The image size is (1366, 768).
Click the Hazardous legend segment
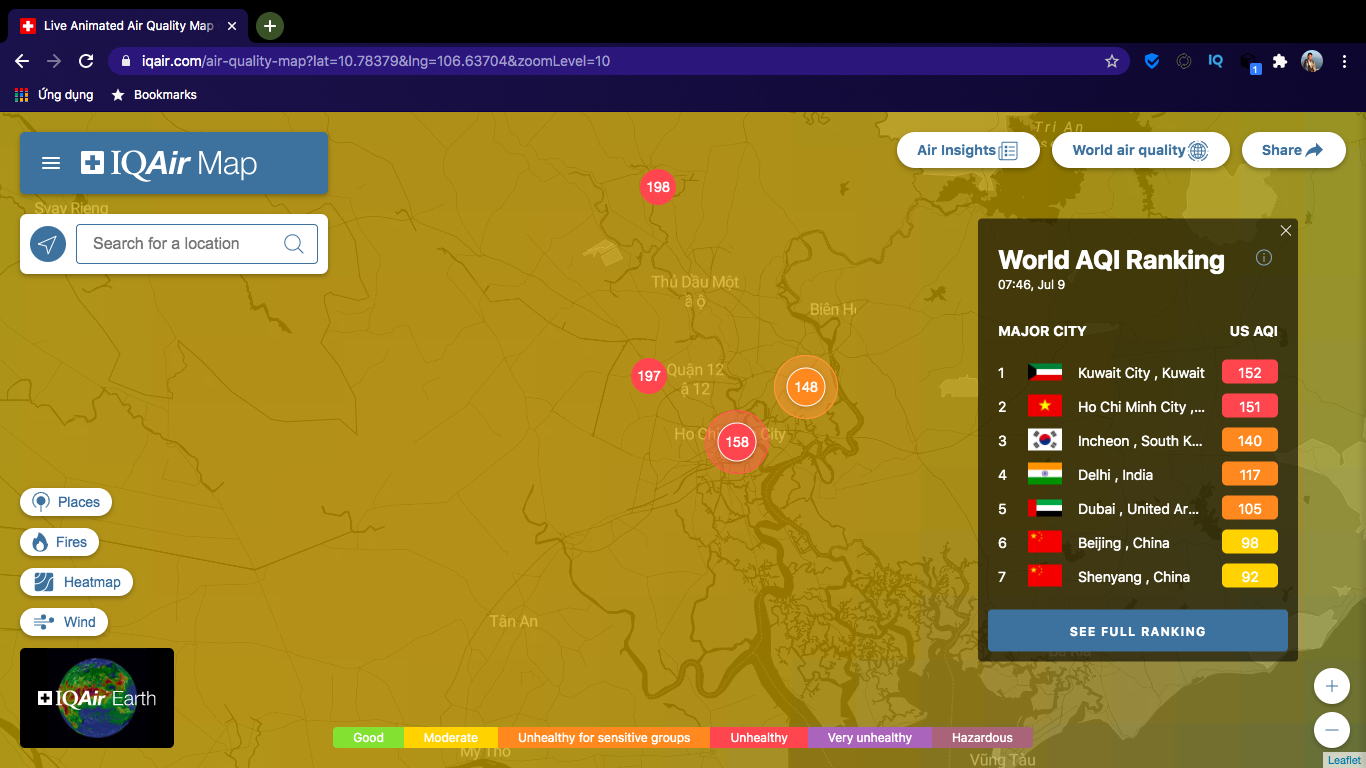coord(982,738)
